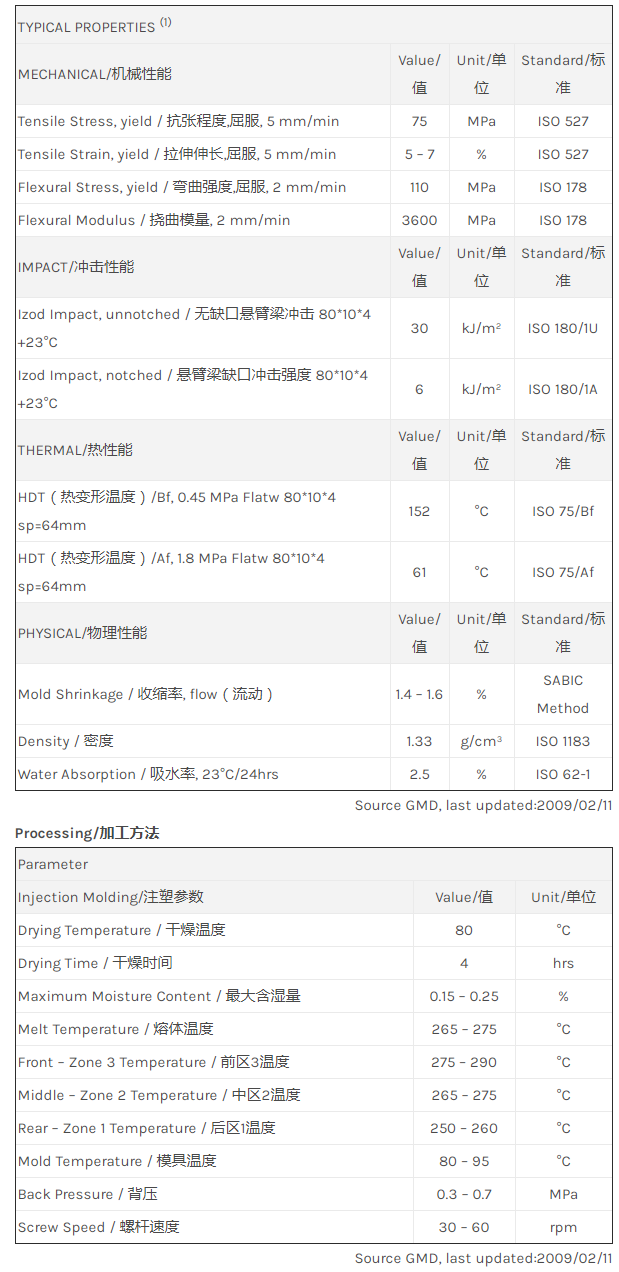Click the Drying Temperature value 80
Image resolution: width=619 pixels, height=1272 pixels.
[464, 930]
